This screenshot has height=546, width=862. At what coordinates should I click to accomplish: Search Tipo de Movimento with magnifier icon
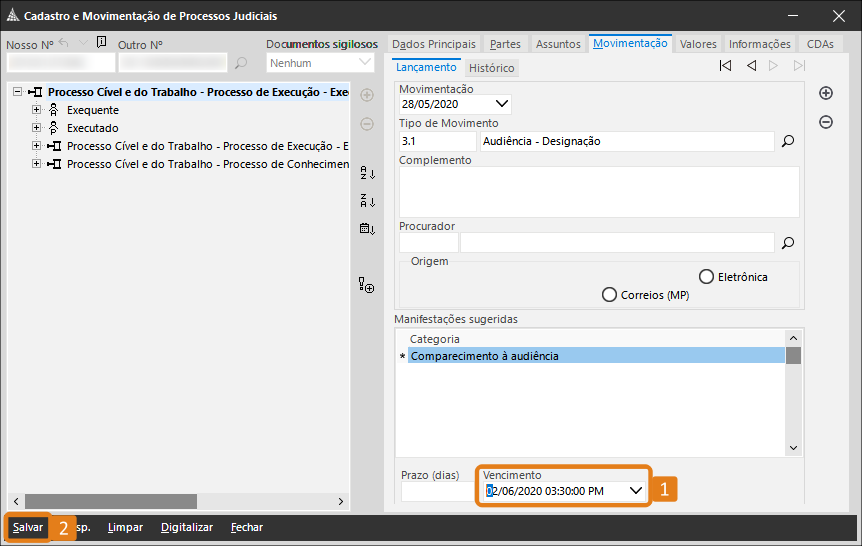(x=788, y=142)
